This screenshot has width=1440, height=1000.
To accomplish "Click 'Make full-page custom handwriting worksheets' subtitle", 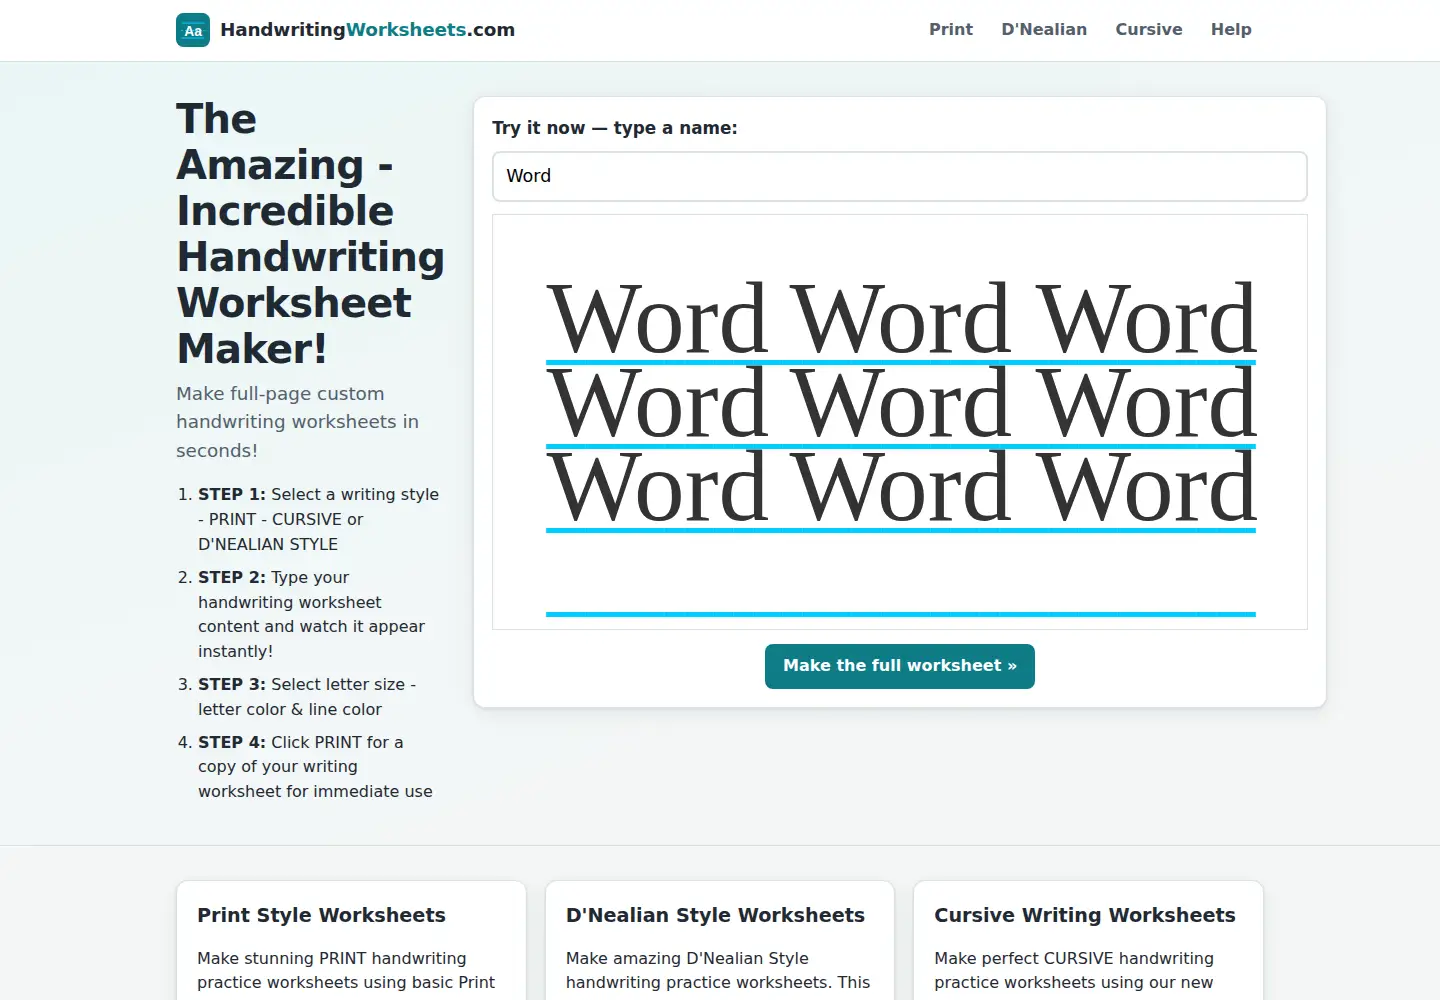I will 297,422.
